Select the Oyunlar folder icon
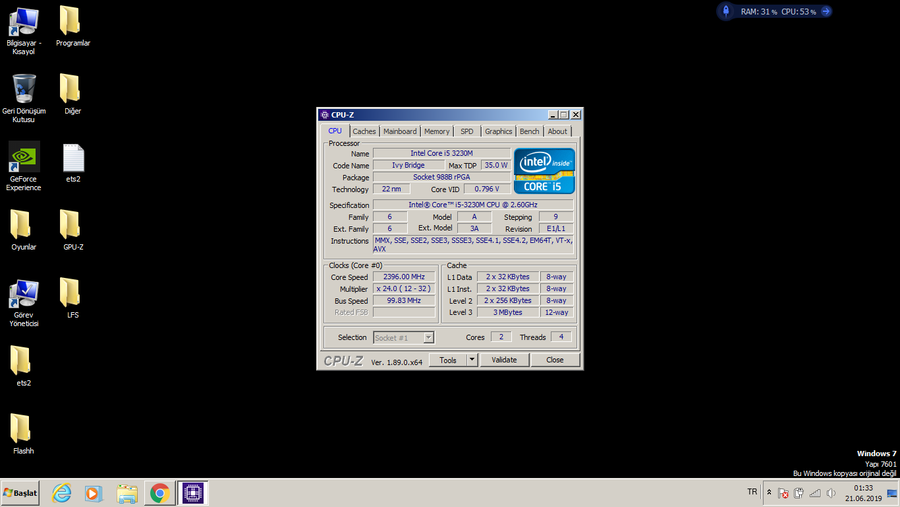 (x=21, y=225)
